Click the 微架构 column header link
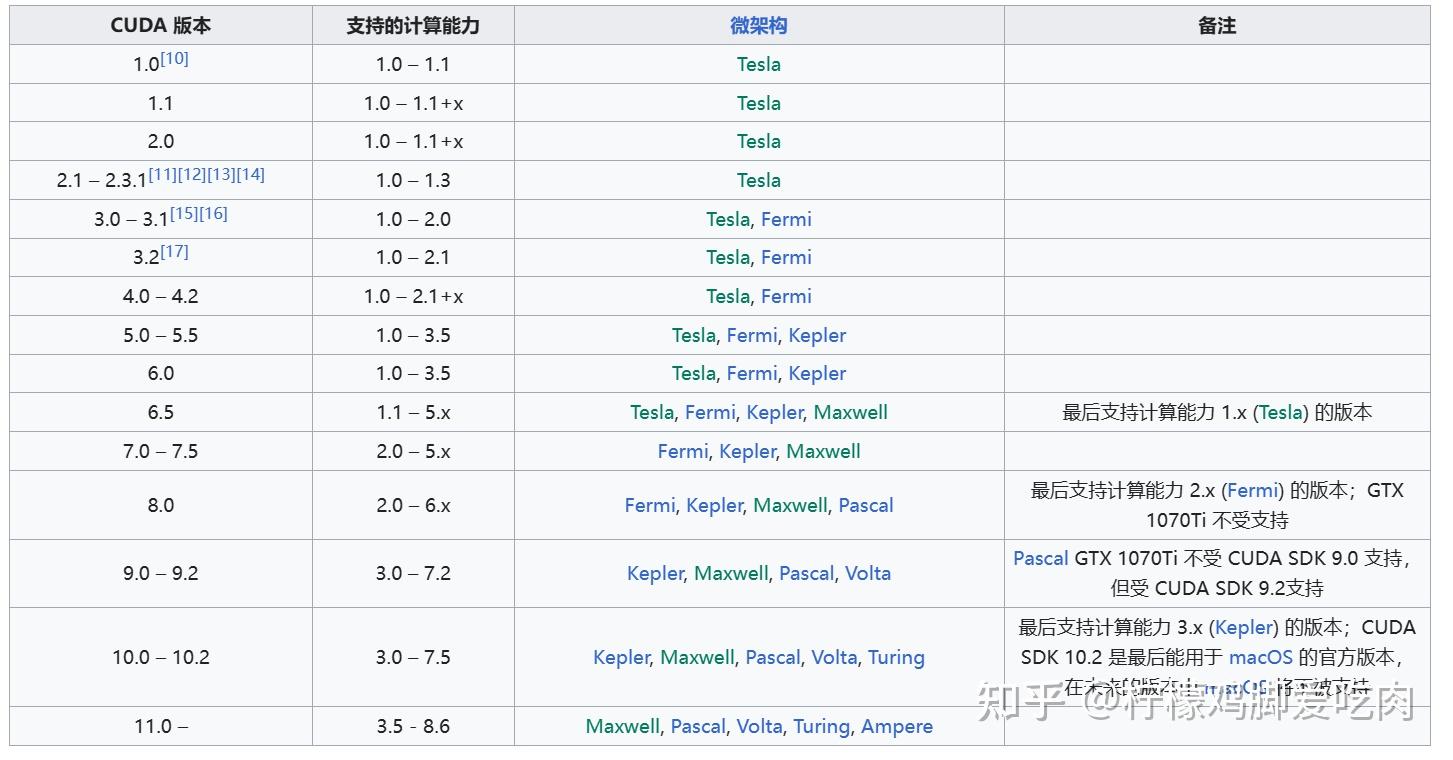The image size is (1453, 760). coord(758,26)
